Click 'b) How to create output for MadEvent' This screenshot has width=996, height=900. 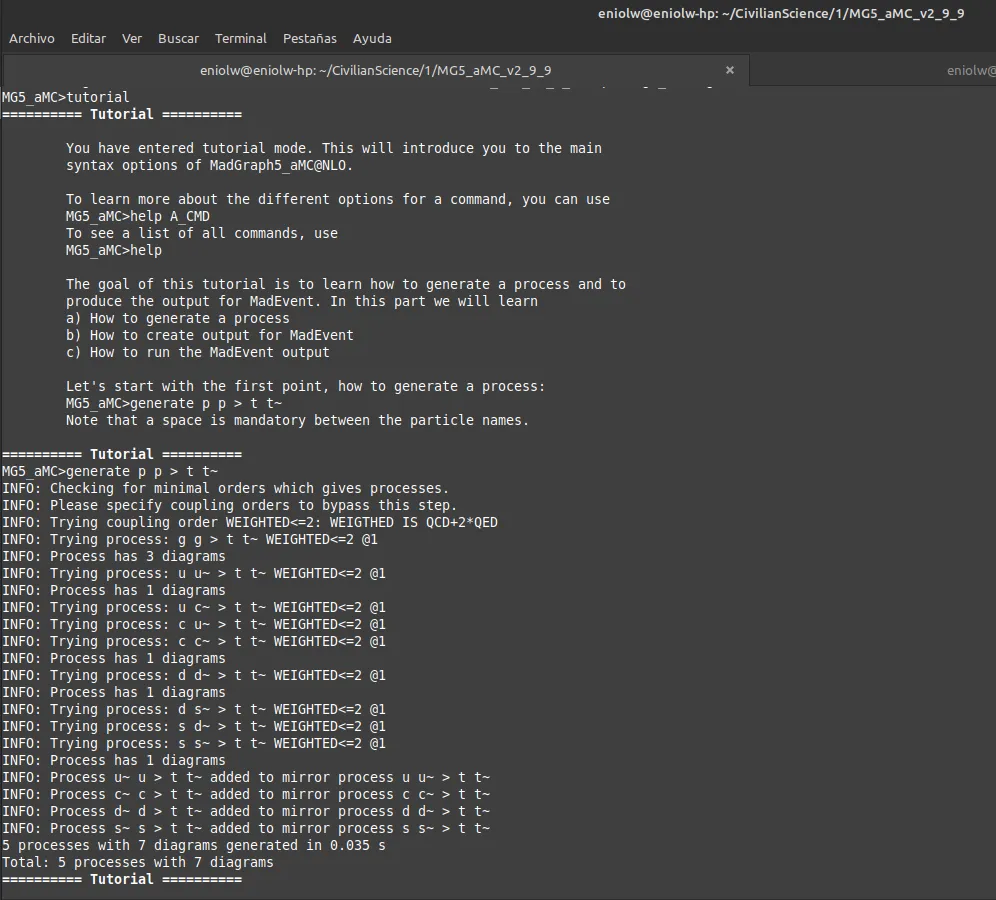click(x=210, y=335)
